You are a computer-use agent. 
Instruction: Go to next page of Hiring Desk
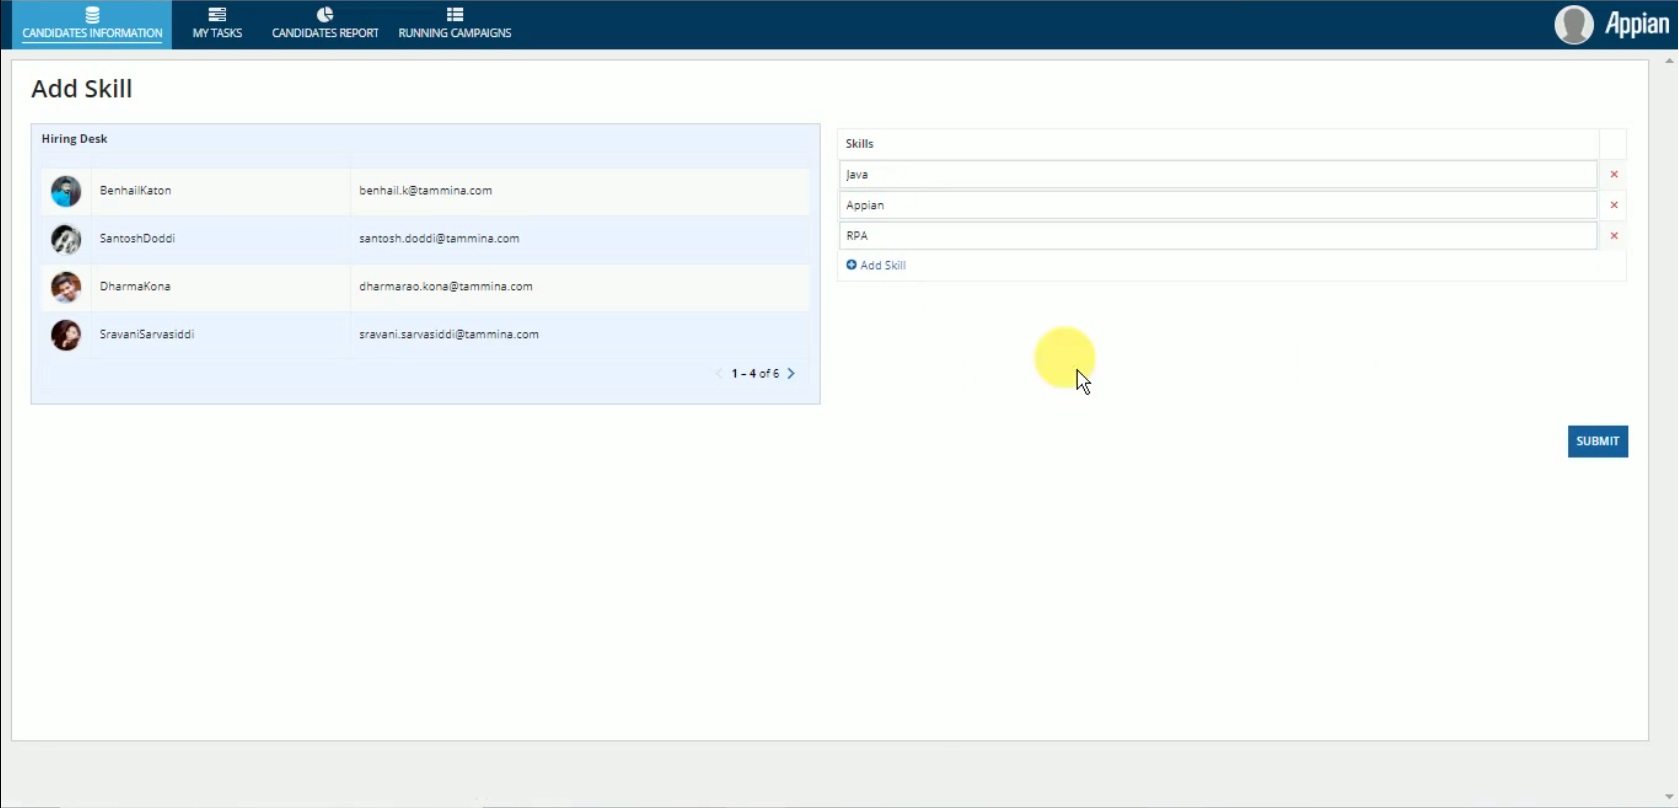click(791, 374)
